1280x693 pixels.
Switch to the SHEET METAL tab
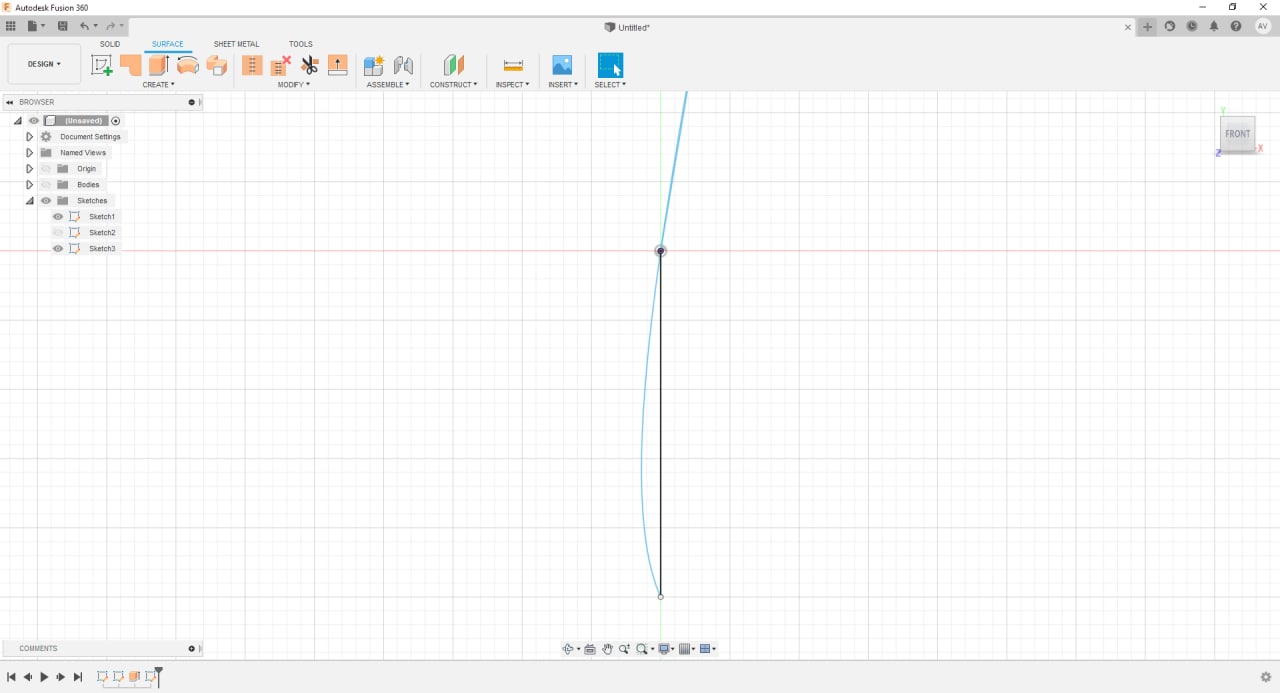click(236, 44)
